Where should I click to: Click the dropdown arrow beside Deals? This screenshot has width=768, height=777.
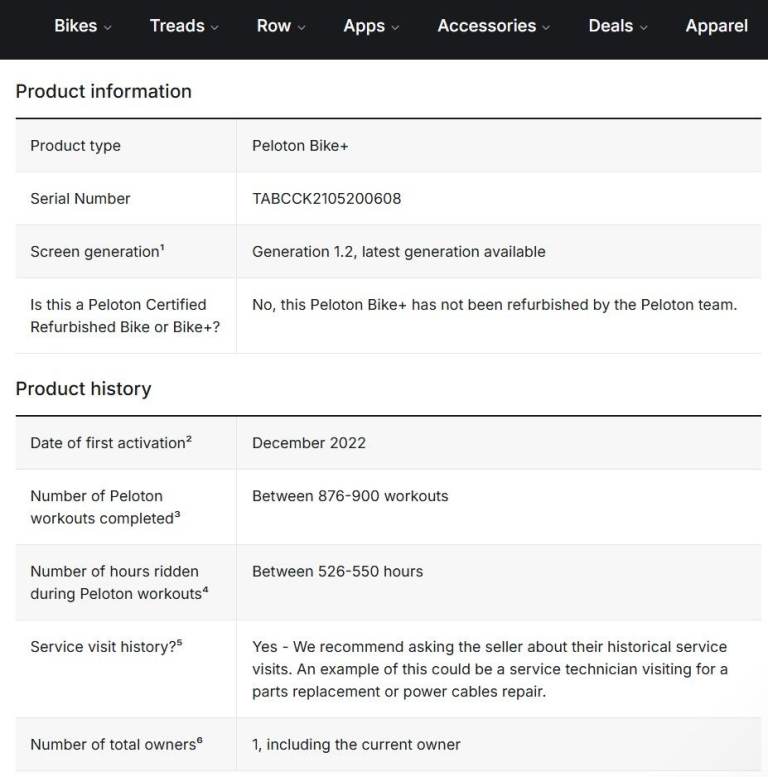[643, 28]
